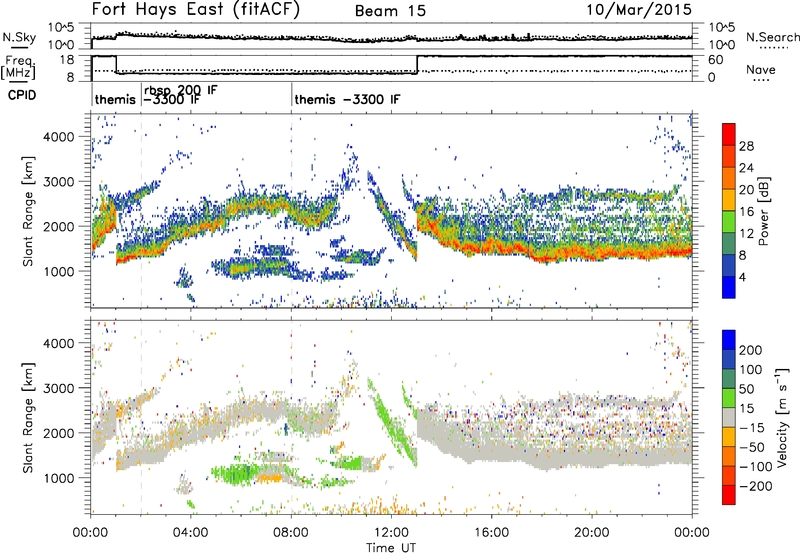Screen dimensions: 800x554
Task: Select the 'Freq. [MHz]' axis label
Action: click(18, 68)
